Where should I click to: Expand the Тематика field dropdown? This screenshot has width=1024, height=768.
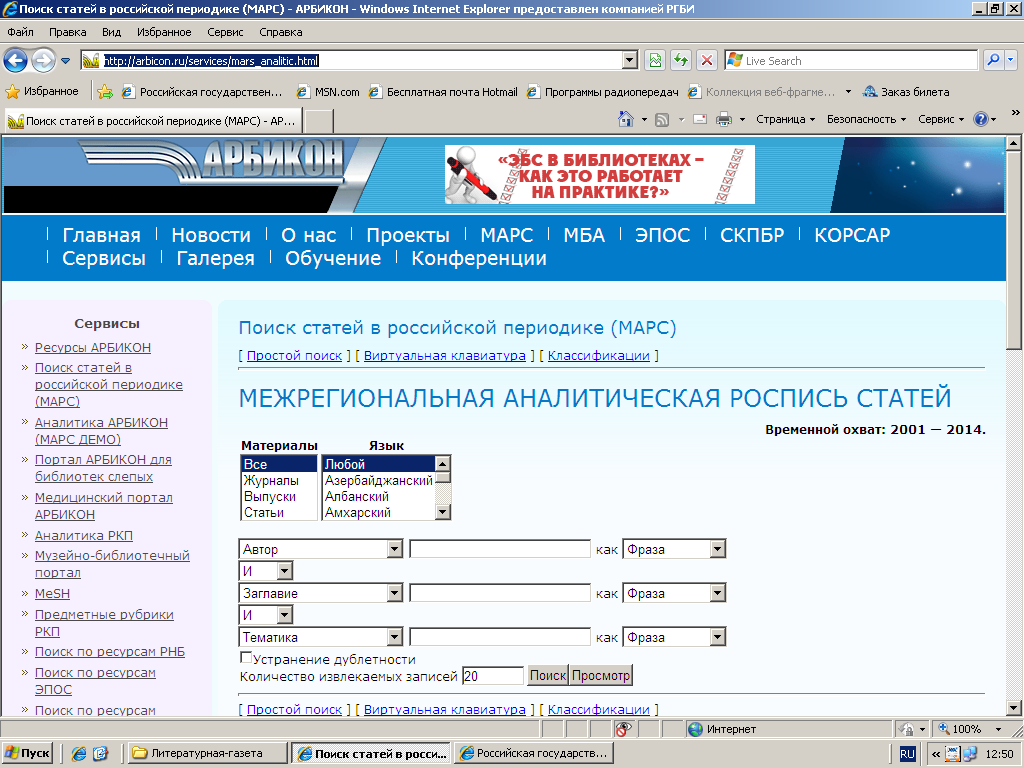coord(394,637)
